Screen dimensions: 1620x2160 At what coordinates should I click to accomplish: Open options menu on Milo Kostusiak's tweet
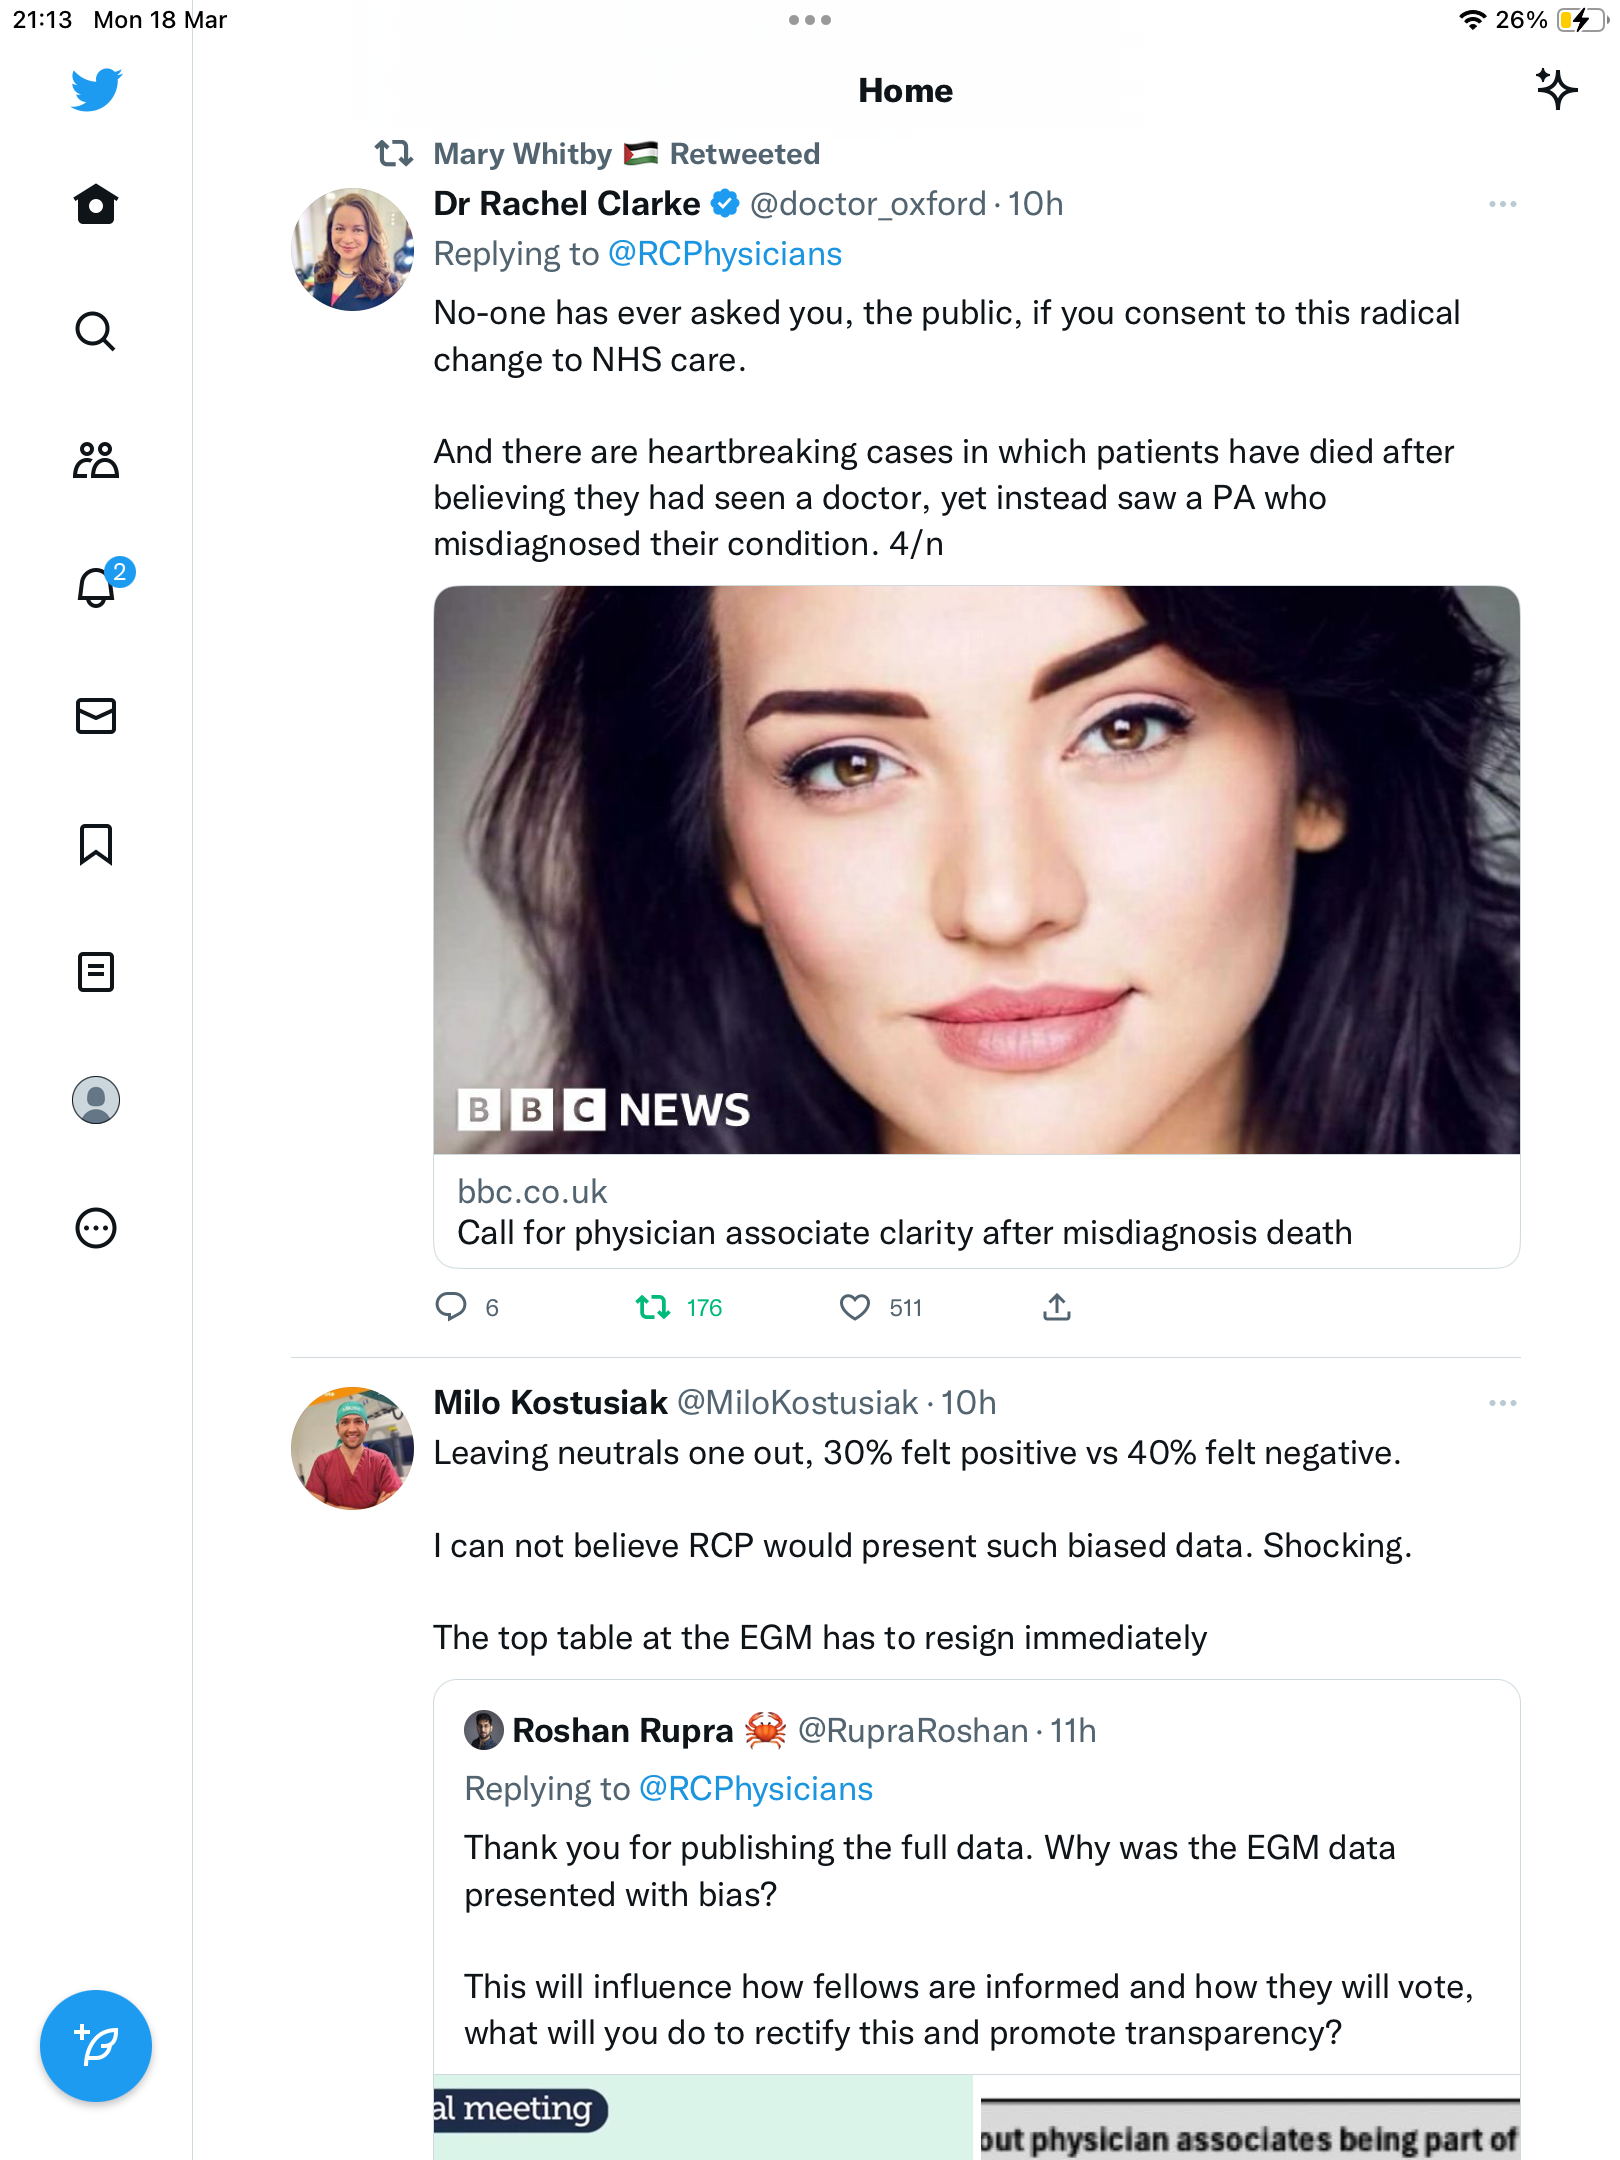1503,1403
